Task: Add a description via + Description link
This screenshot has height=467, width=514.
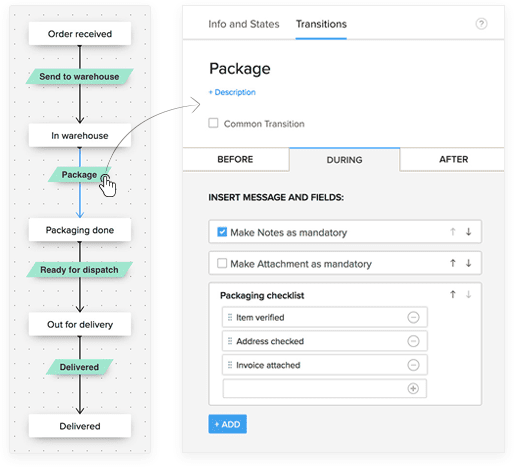Action: (x=232, y=92)
